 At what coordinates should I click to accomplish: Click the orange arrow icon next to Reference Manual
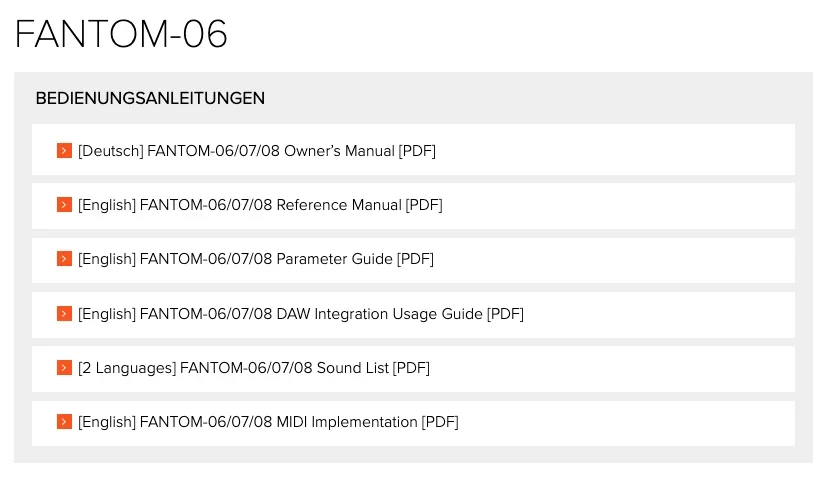click(64, 205)
